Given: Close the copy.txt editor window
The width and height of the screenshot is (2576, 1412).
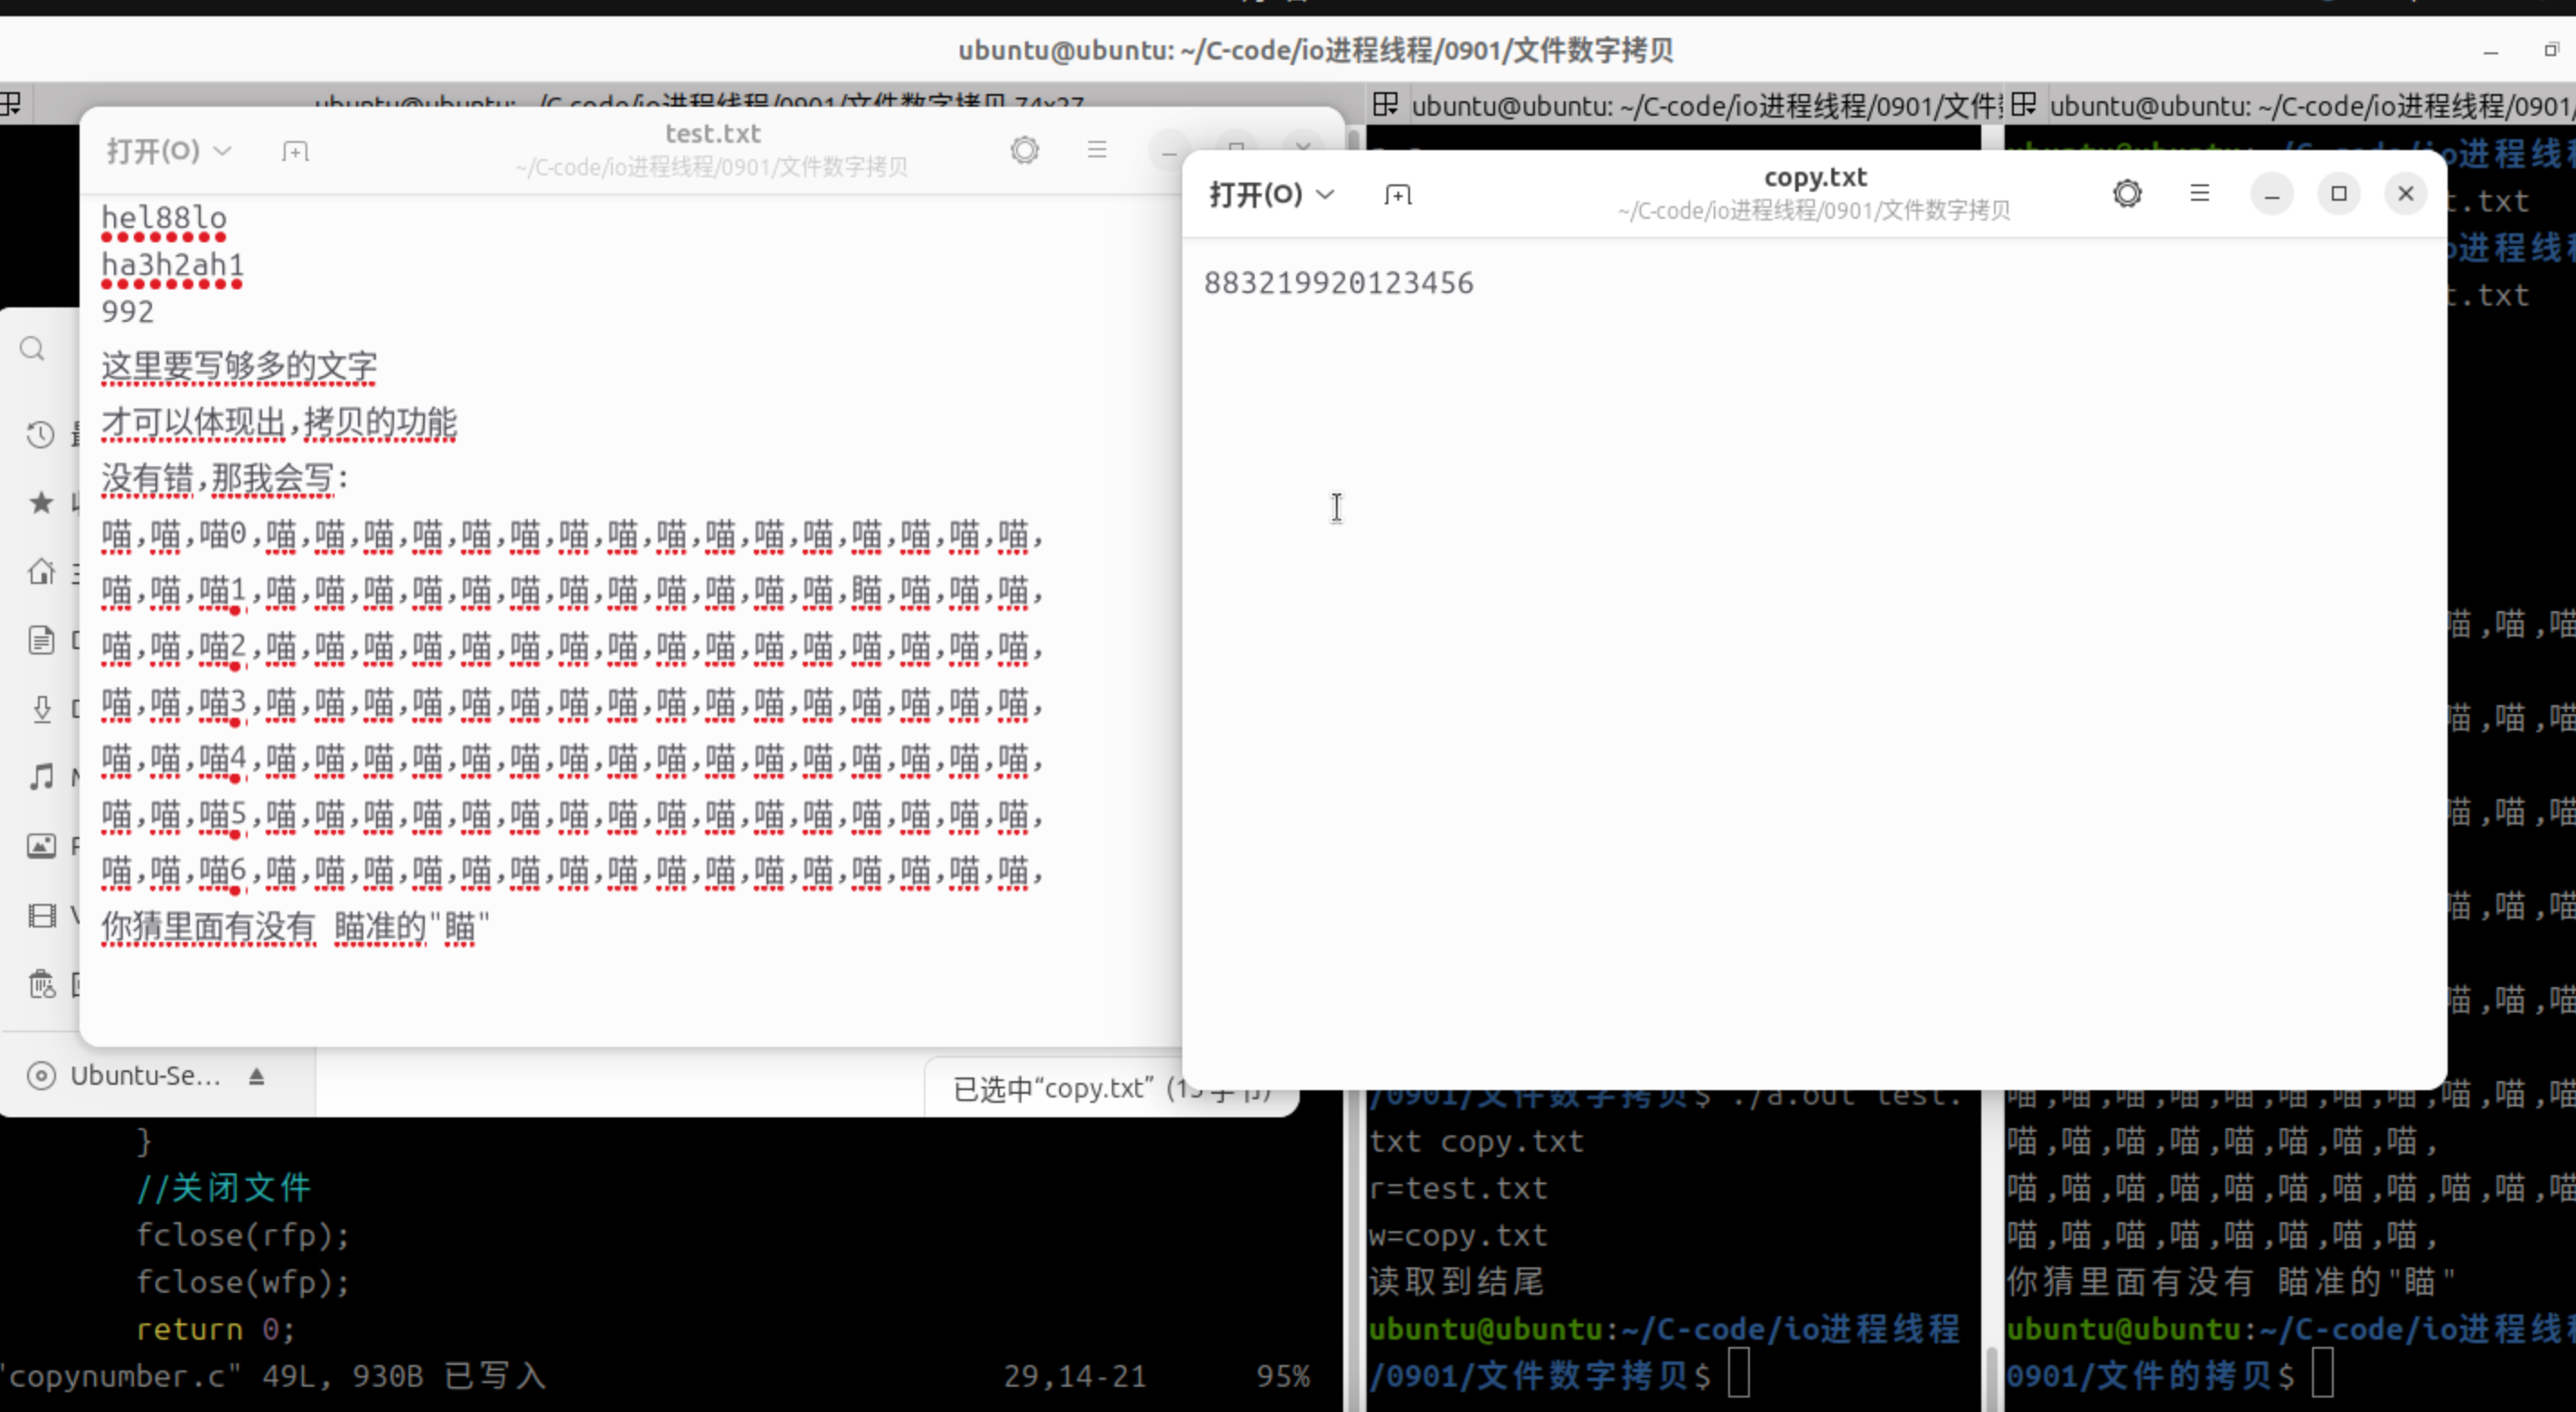Looking at the screenshot, I should [2405, 194].
